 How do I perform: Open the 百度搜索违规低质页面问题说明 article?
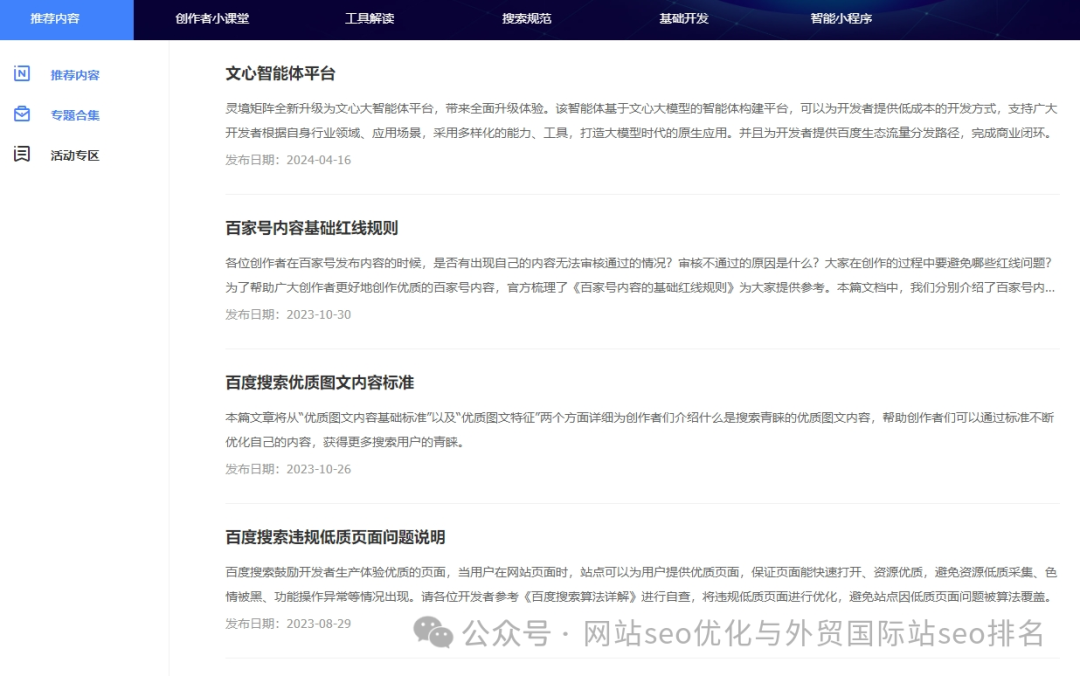pyautogui.click(x=329, y=537)
